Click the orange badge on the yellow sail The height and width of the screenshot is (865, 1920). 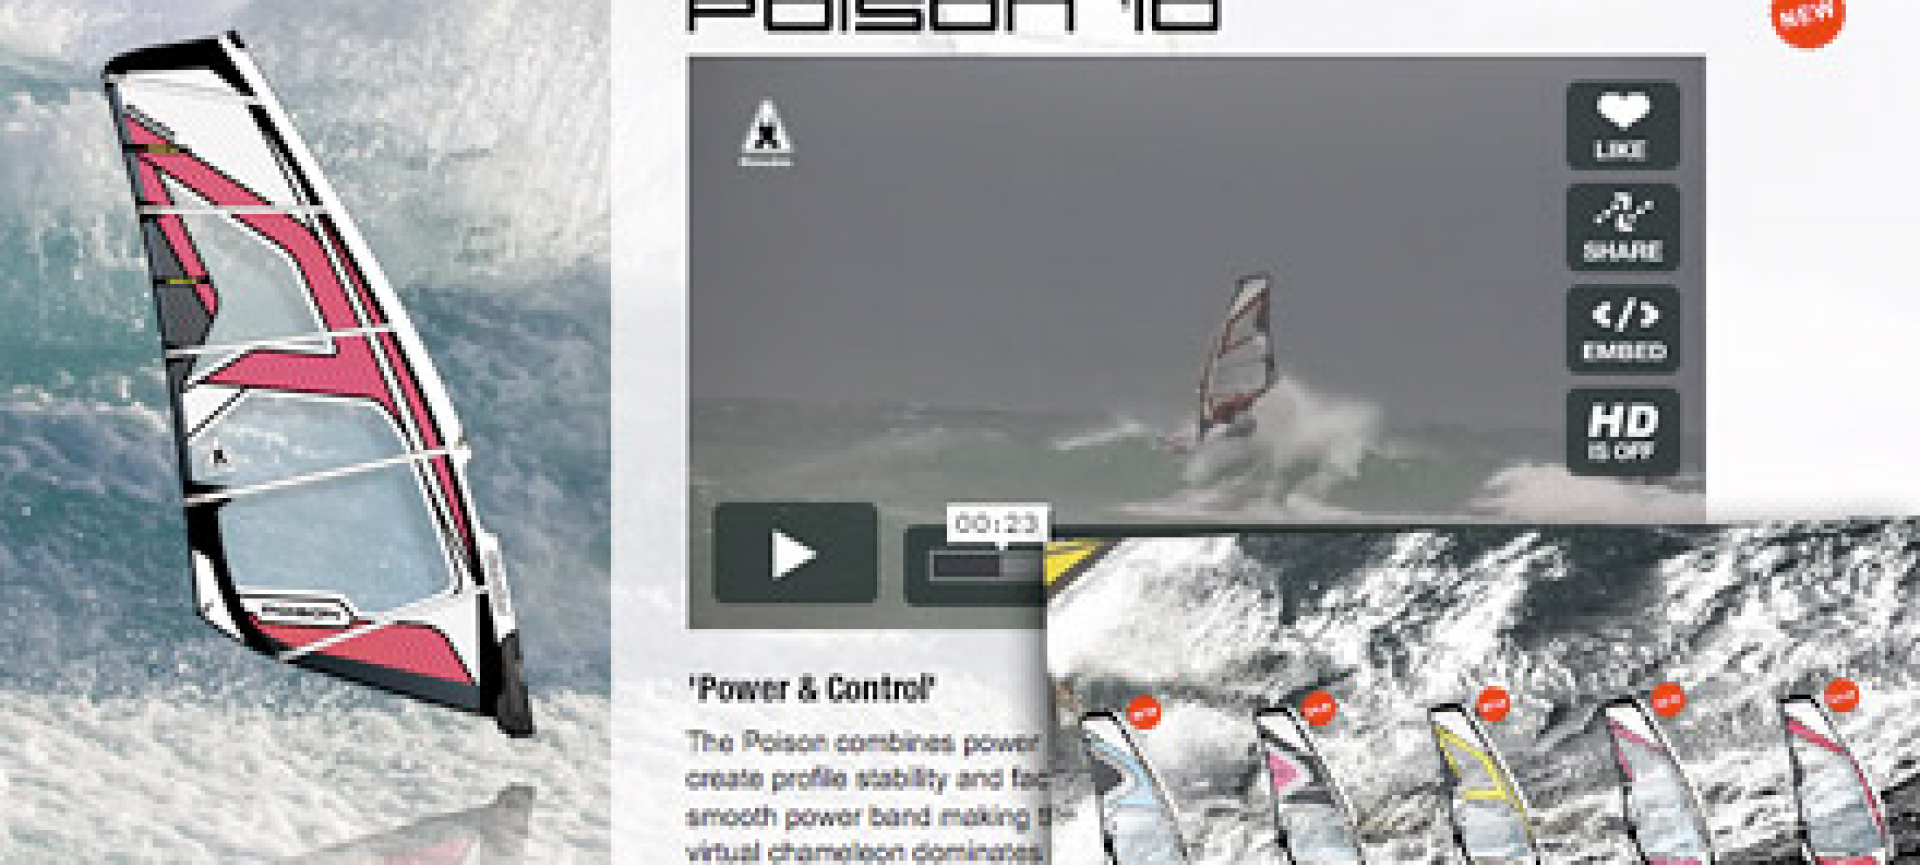pyautogui.click(x=1493, y=705)
